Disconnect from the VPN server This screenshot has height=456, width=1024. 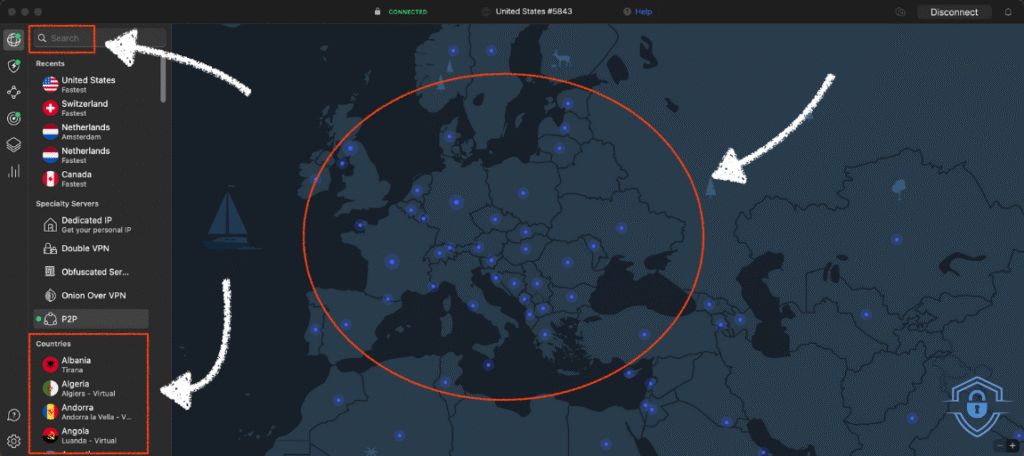coord(954,12)
